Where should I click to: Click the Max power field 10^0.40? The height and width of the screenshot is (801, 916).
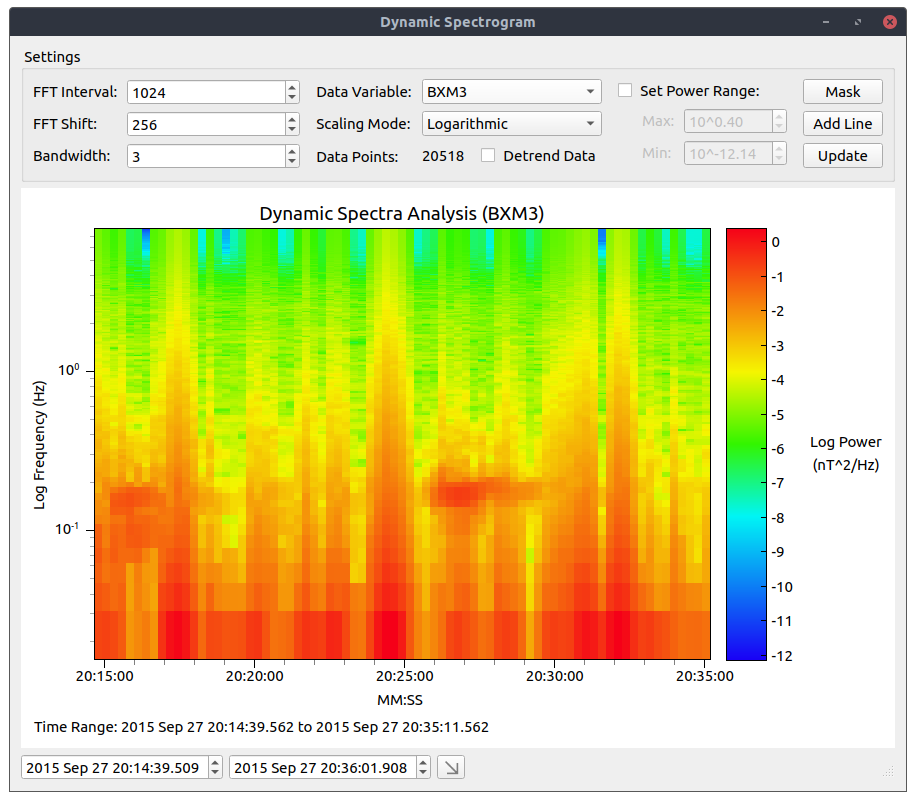pyautogui.click(x=728, y=122)
